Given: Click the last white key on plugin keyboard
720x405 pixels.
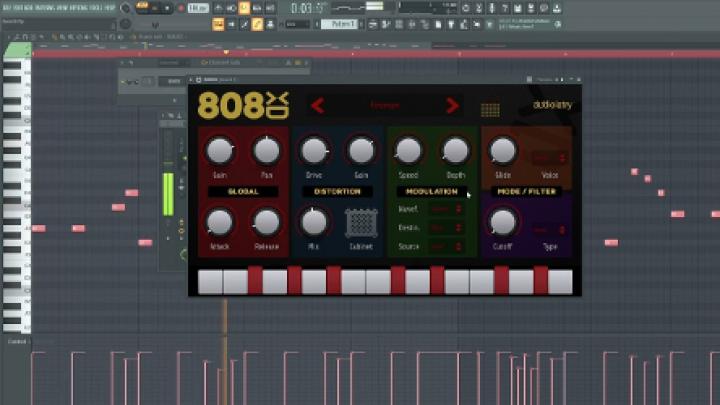Looking at the screenshot, I should coord(560,281).
